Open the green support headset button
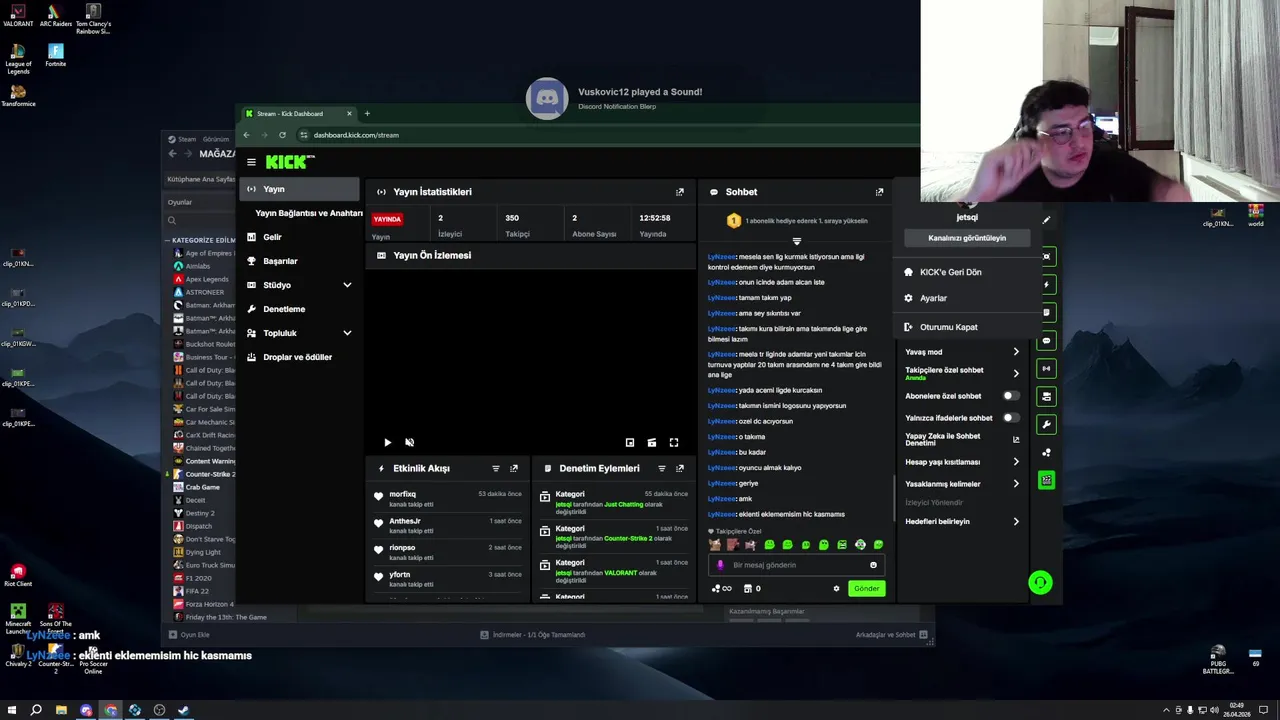This screenshot has width=1280, height=720. coord(1040,582)
